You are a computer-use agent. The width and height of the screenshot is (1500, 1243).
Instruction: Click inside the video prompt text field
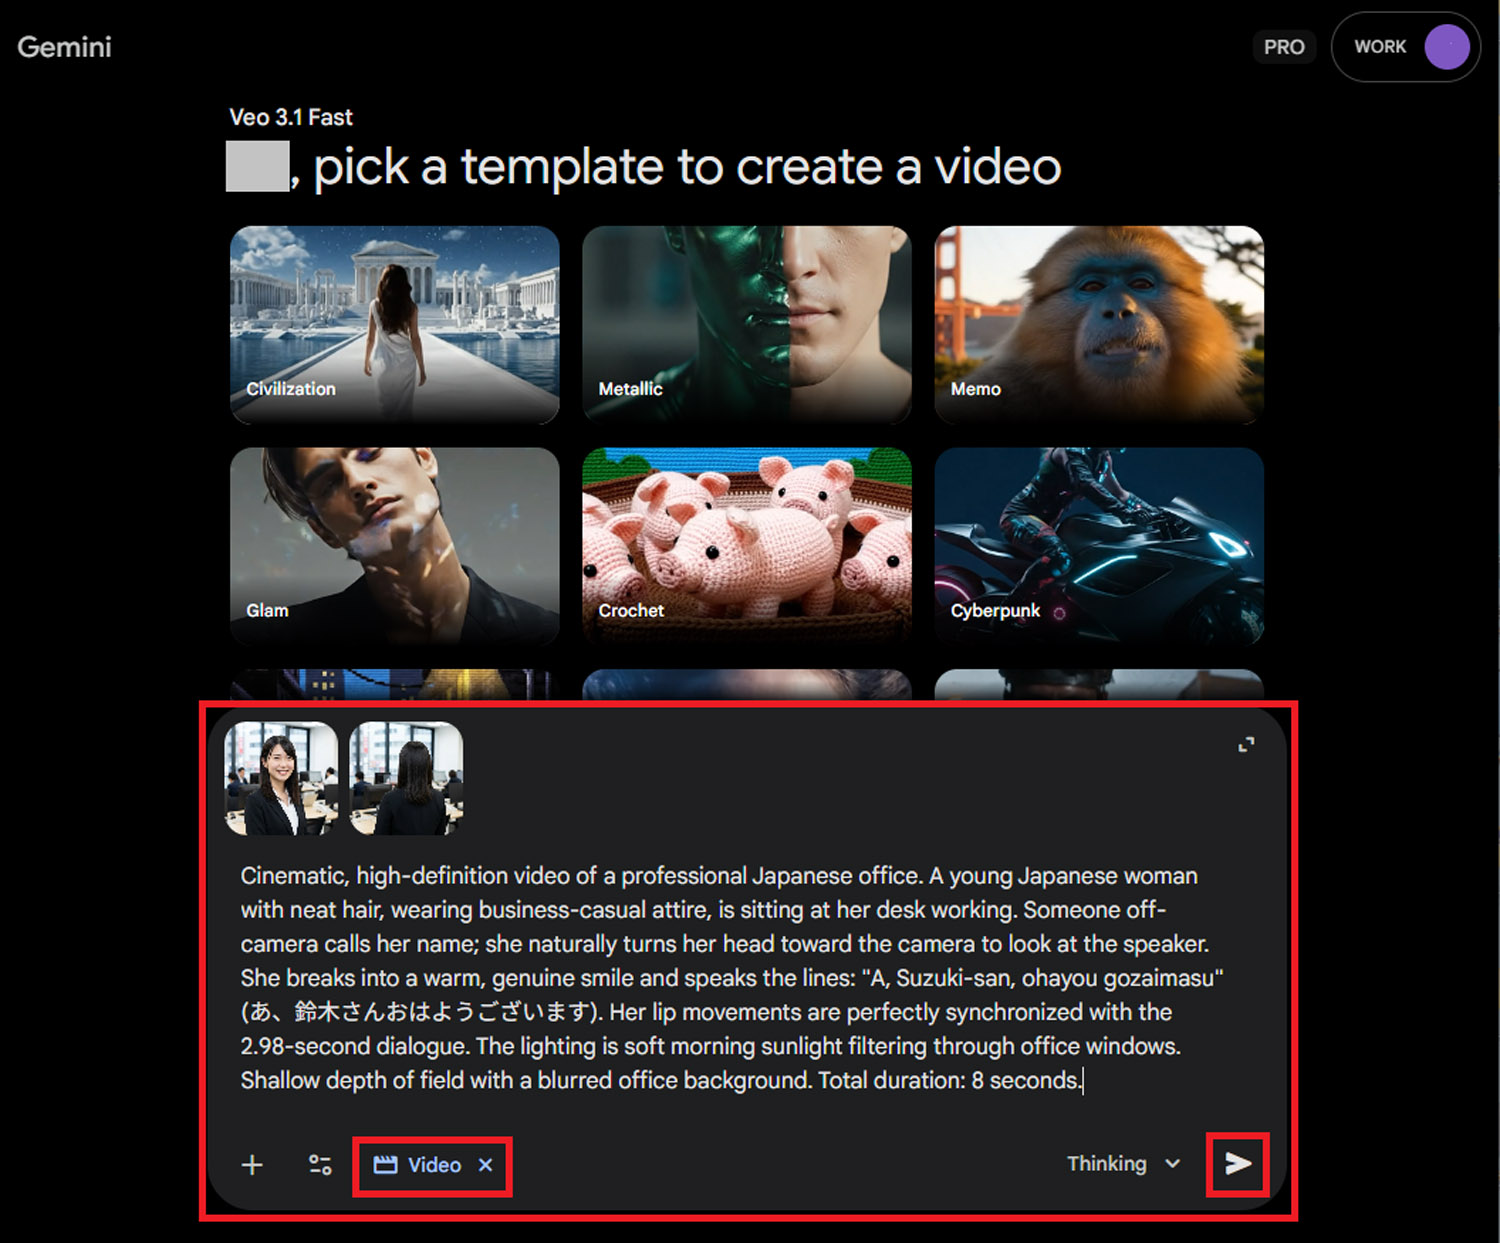click(740, 978)
